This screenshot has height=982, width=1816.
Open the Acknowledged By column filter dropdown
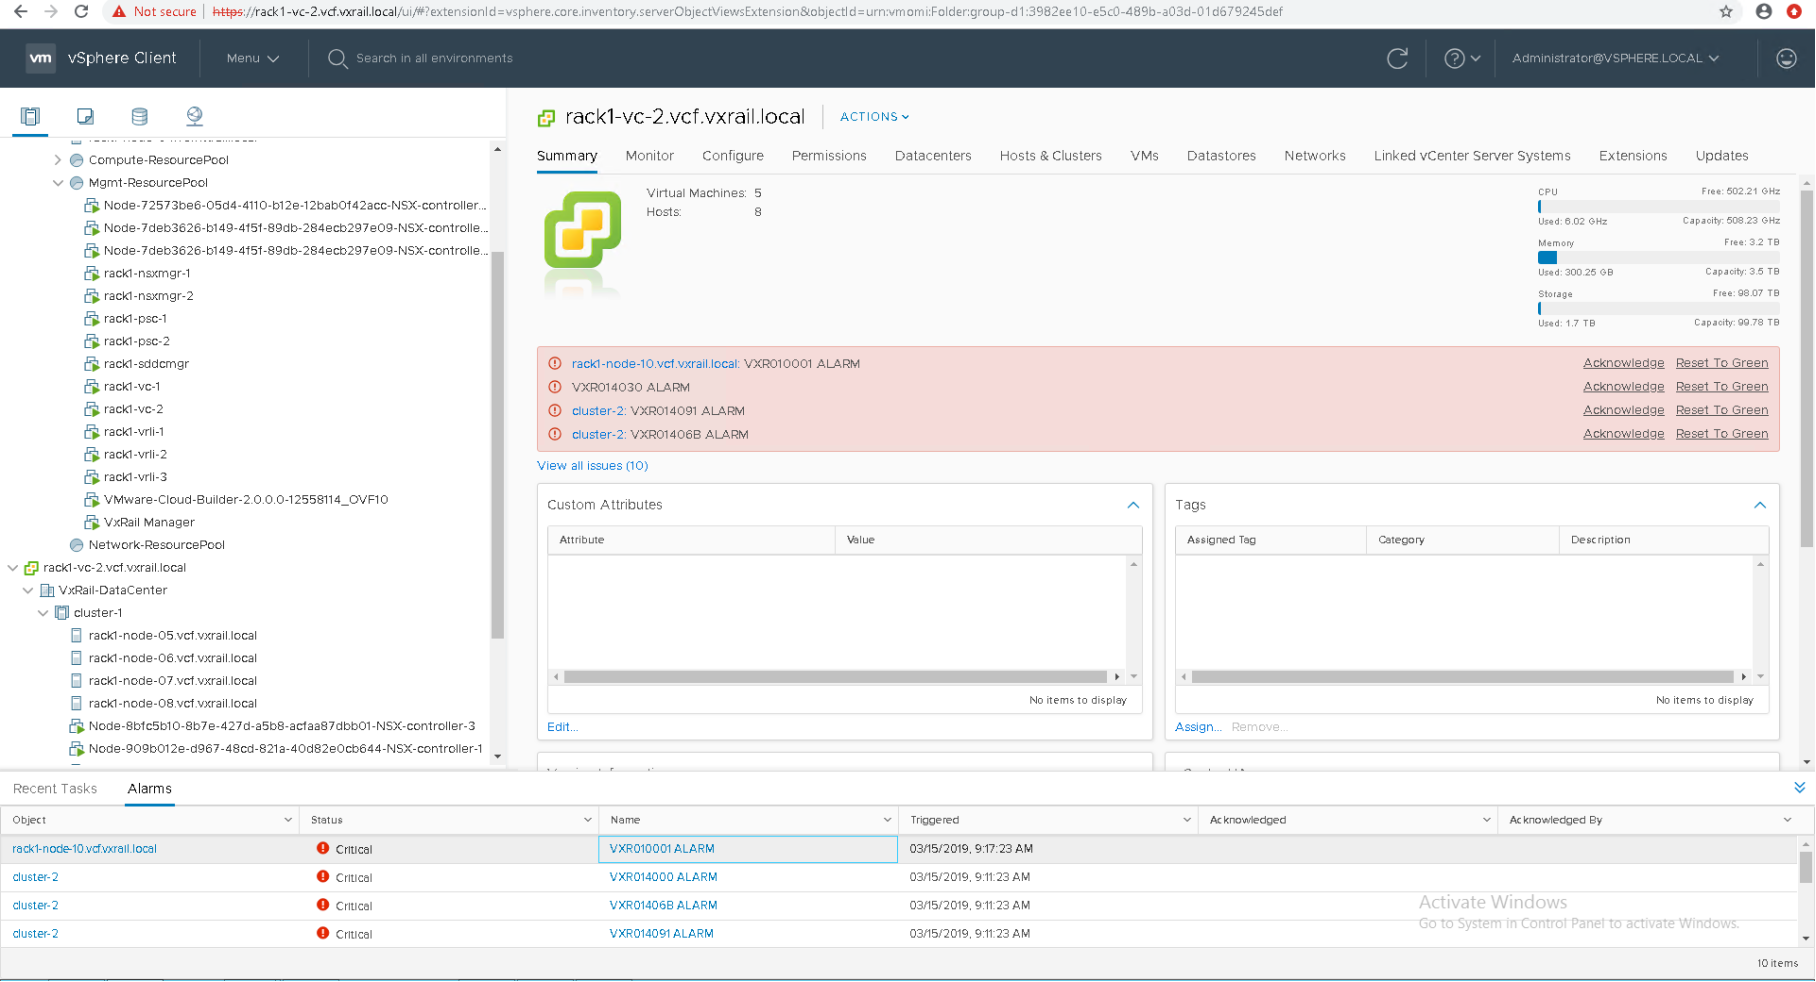(1787, 820)
